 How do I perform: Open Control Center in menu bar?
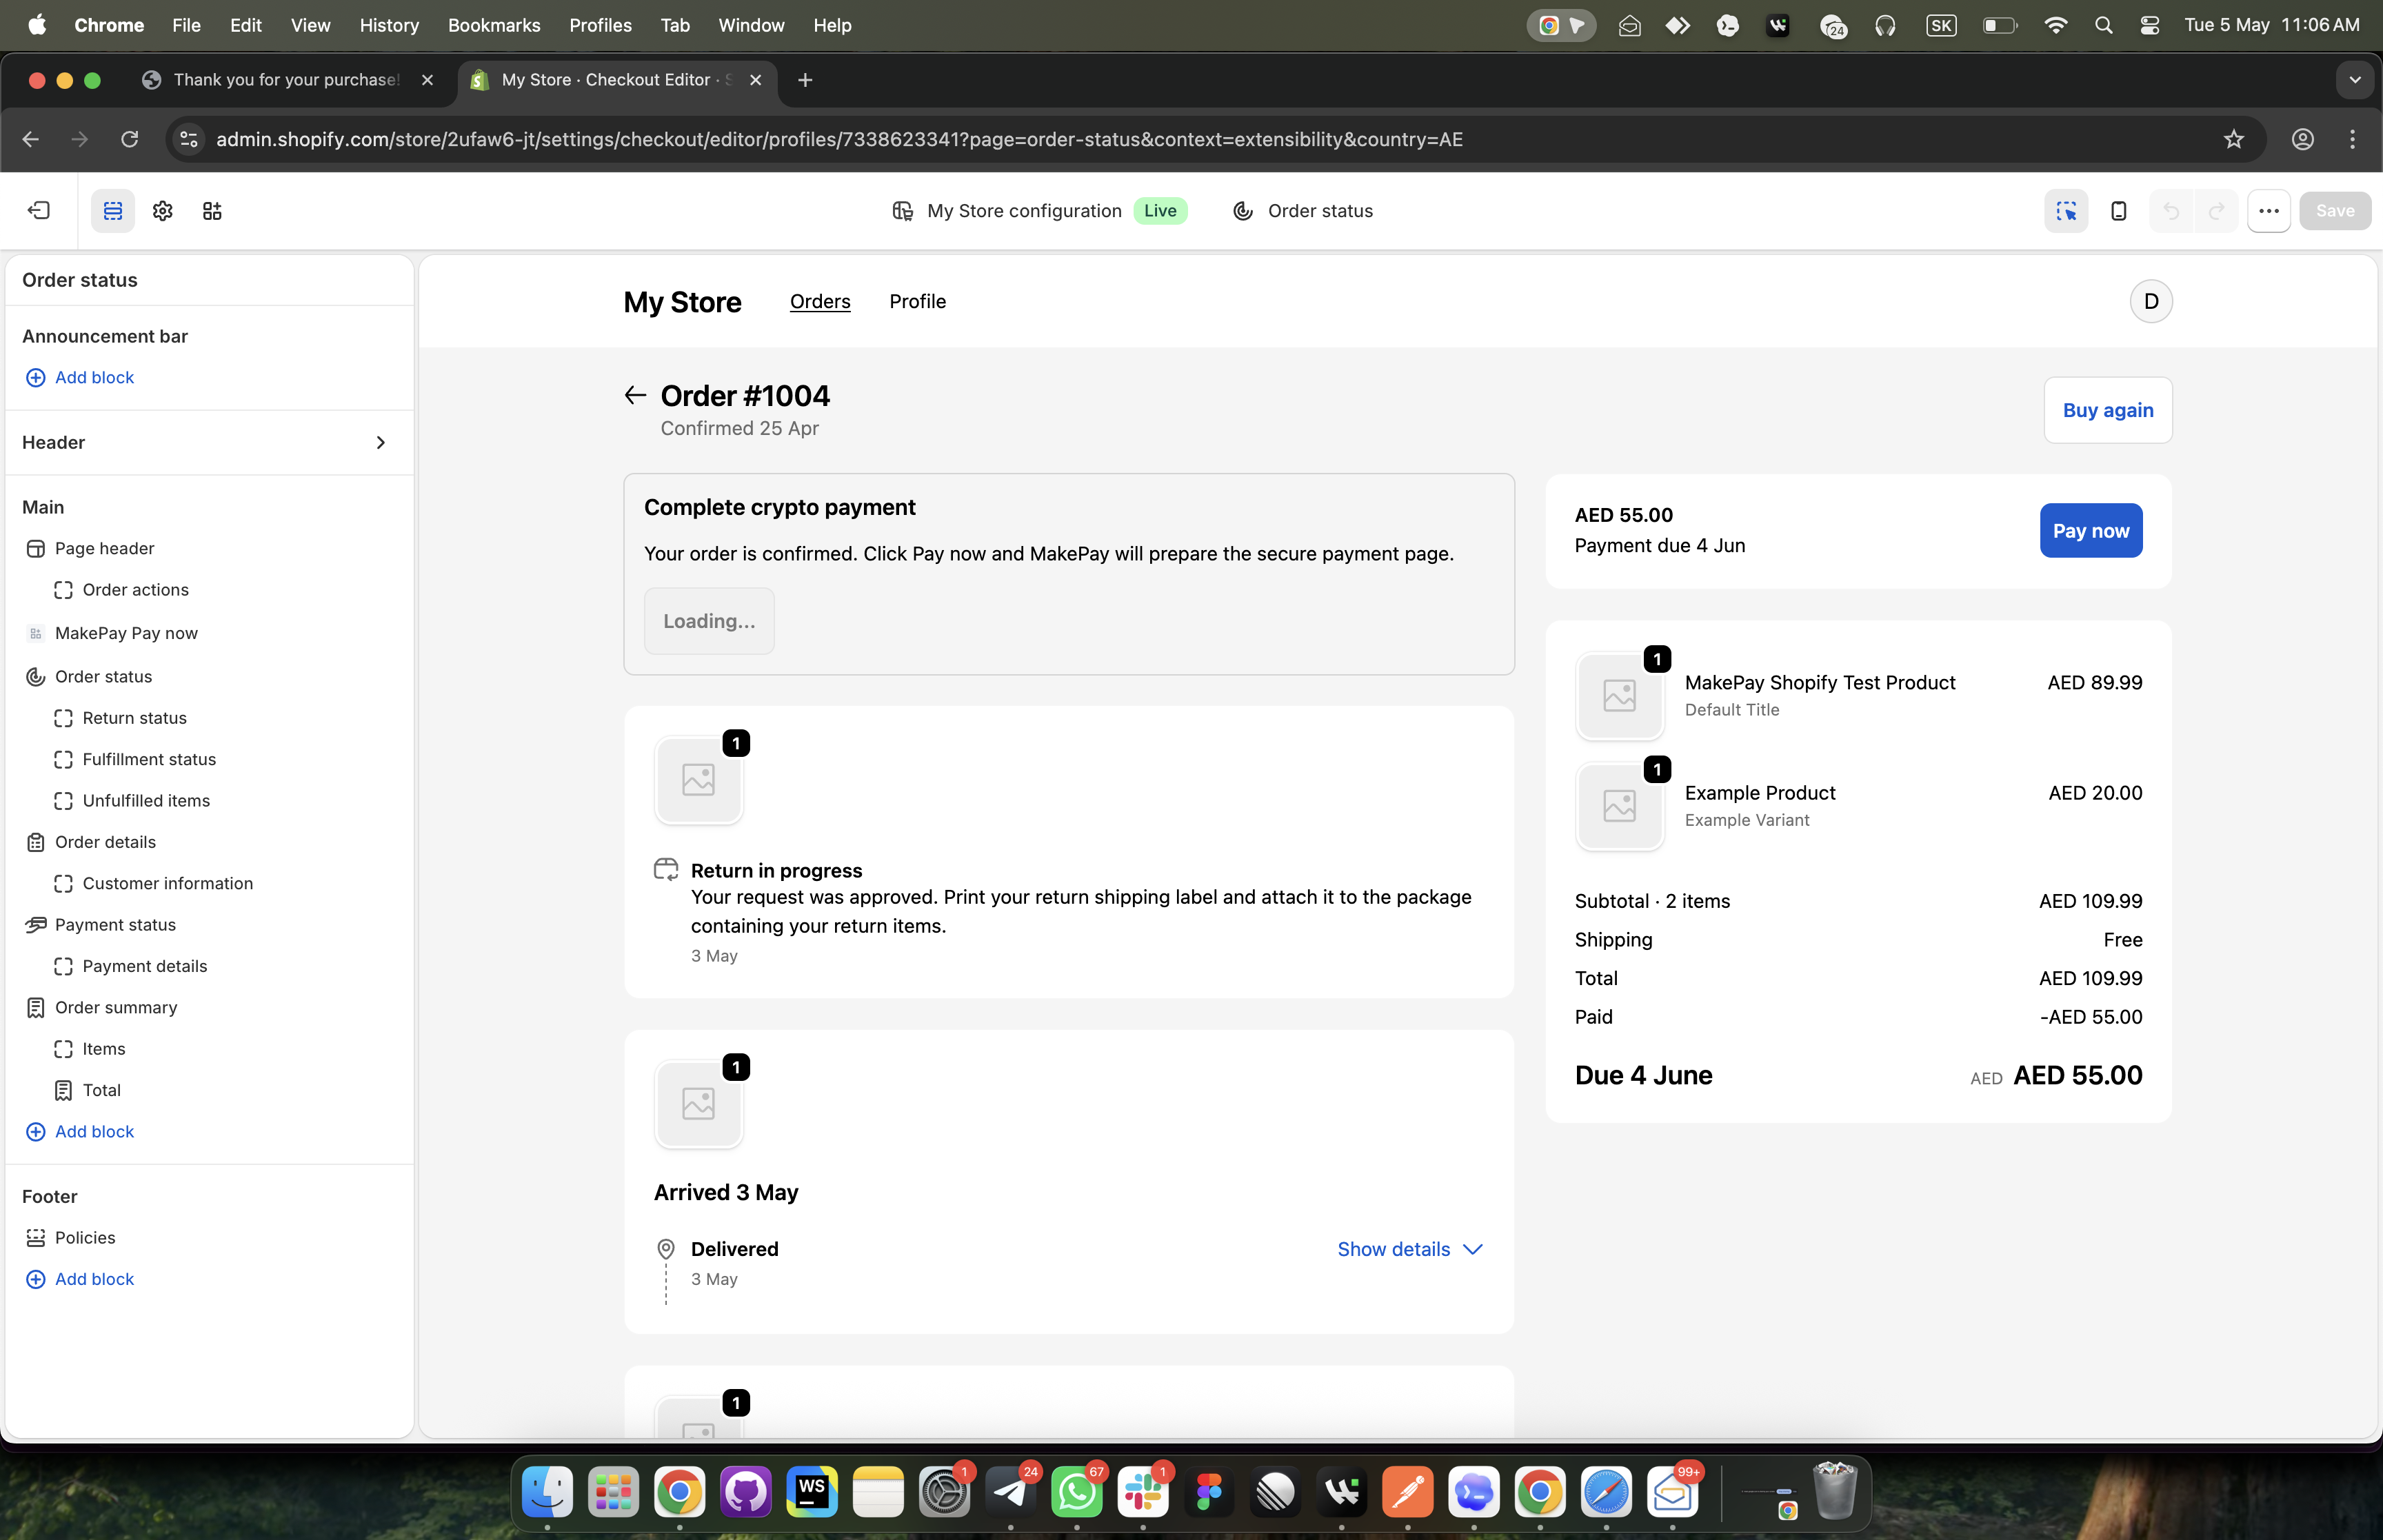click(2150, 25)
